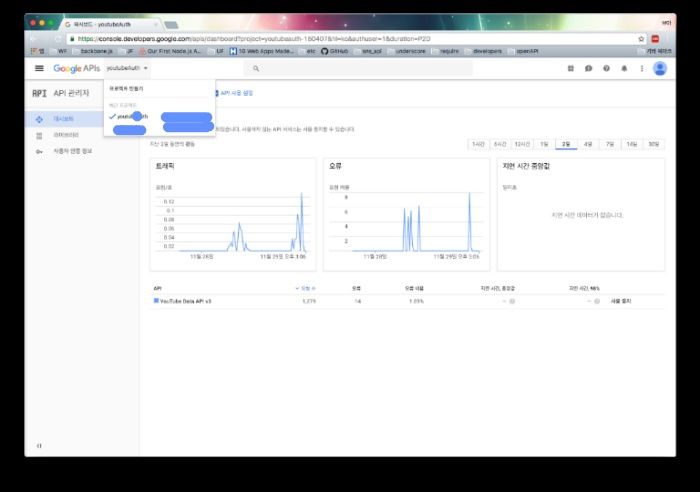
Task: Click the browser reload icon
Action: 58,39
